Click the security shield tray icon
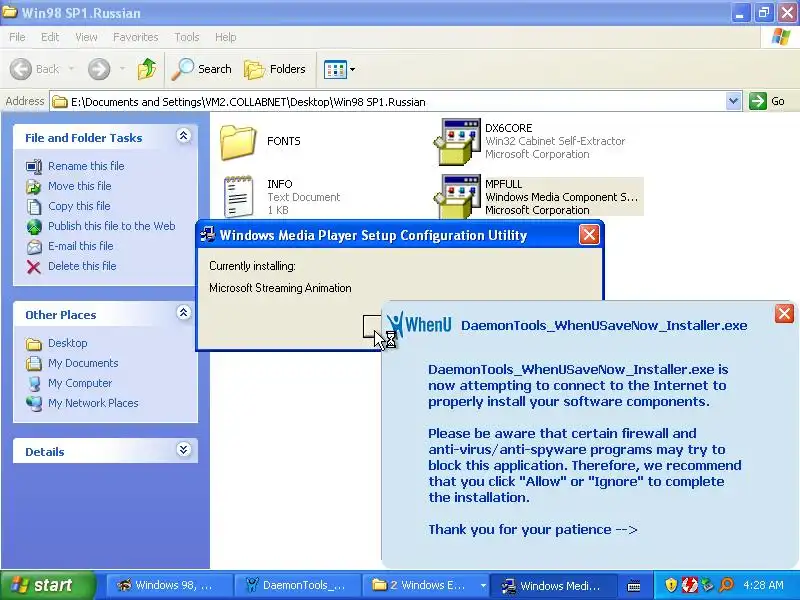This screenshot has width=800, height=600. click(671, 585)
